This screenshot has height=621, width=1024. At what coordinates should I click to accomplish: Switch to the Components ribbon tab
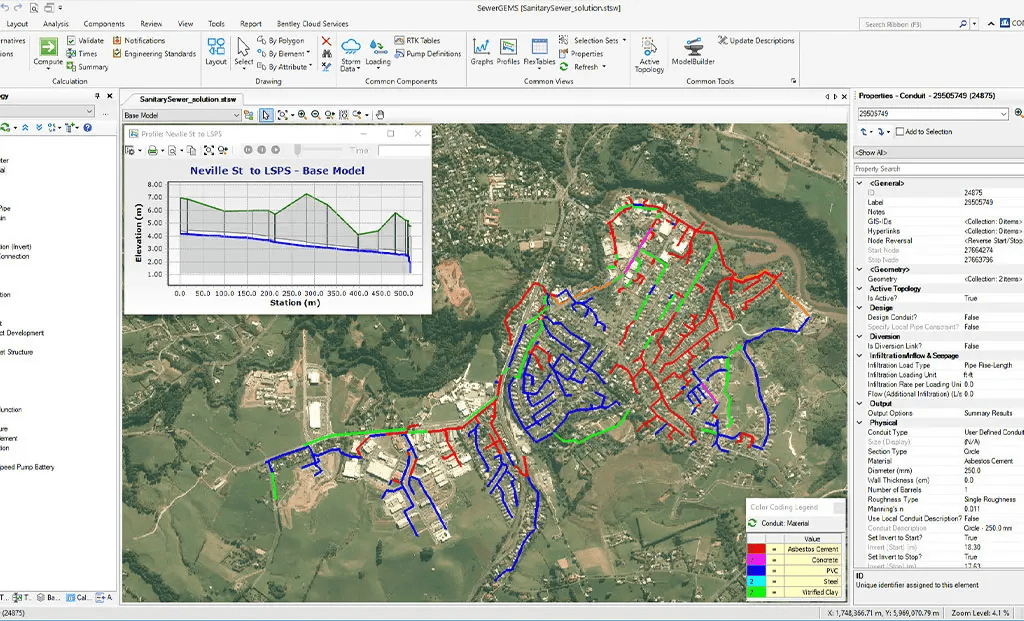point(104,23)
